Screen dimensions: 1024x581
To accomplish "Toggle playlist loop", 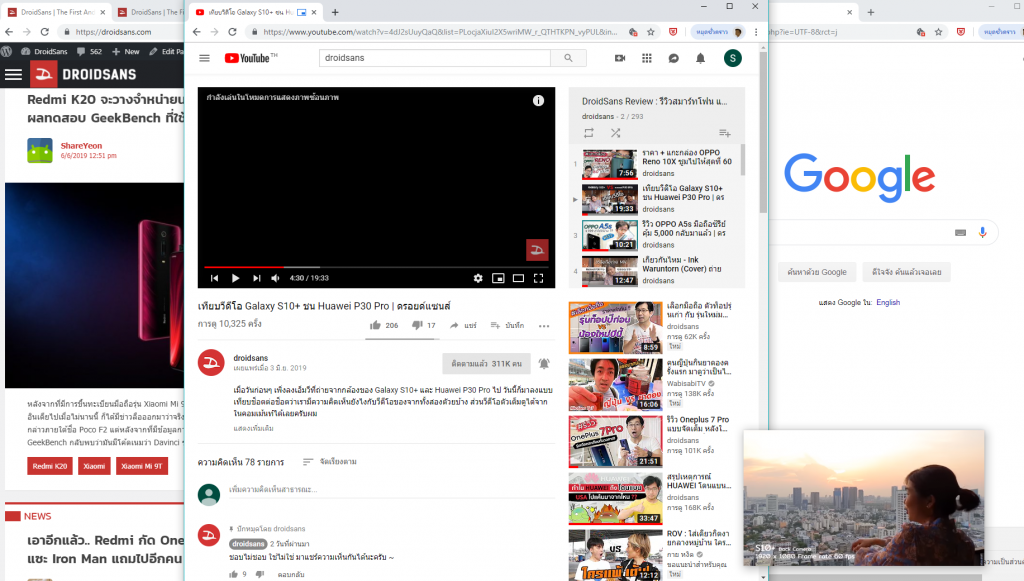I will [588, 133].
